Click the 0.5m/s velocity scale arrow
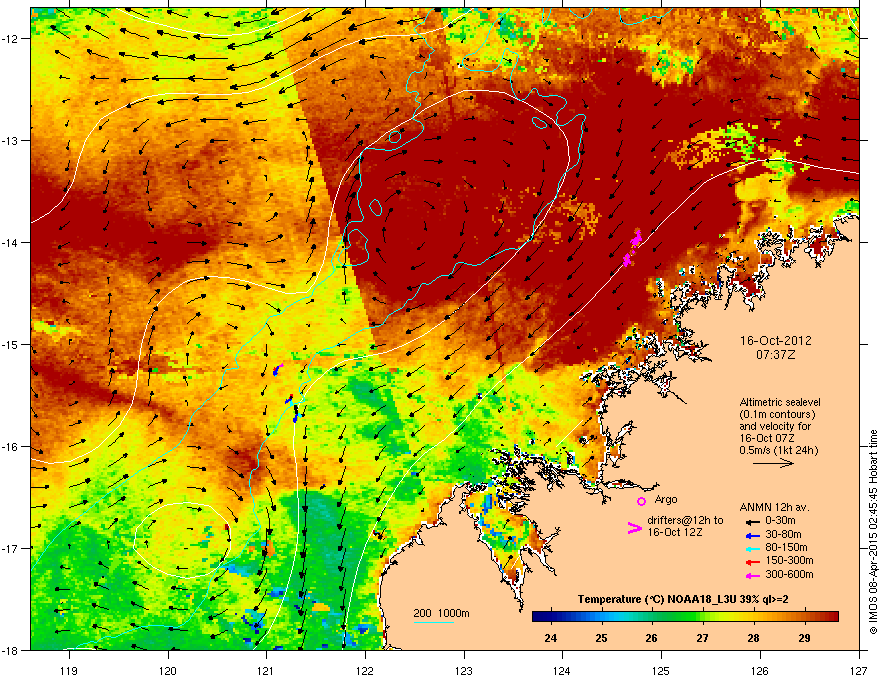 773,463
